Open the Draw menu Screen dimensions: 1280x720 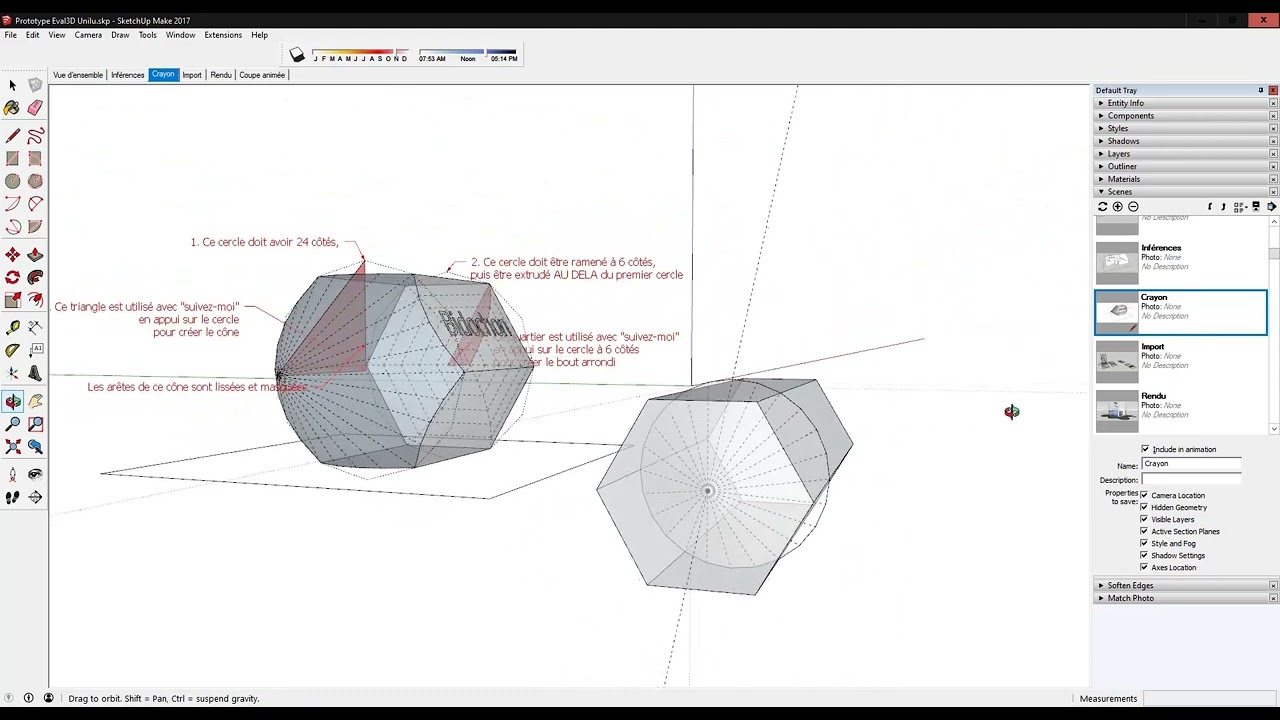coord(120,35)
